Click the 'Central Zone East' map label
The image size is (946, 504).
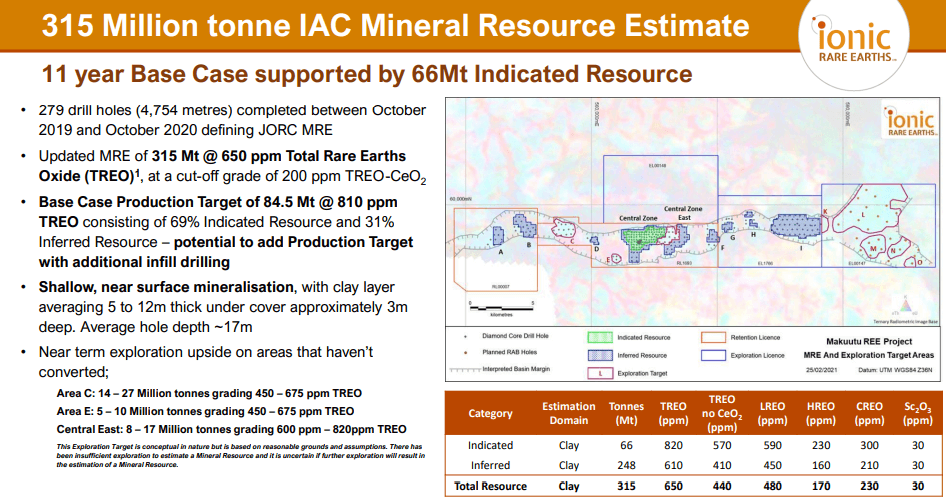pyautogui.click(x=684, y=213)
